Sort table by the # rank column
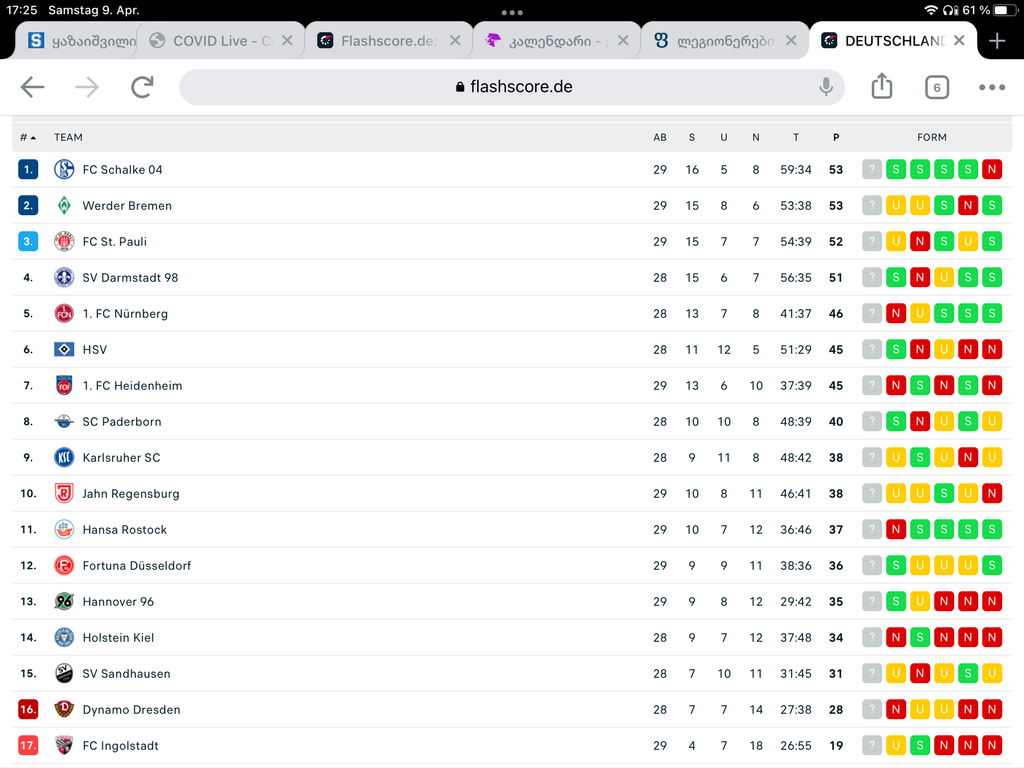The width and height of the screenshot is (1024, 768). (x=27, y=137)
